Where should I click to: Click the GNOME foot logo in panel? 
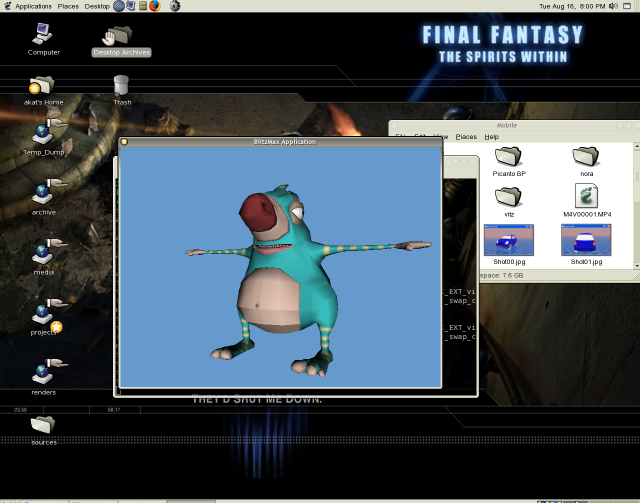[x=7, y=6]
